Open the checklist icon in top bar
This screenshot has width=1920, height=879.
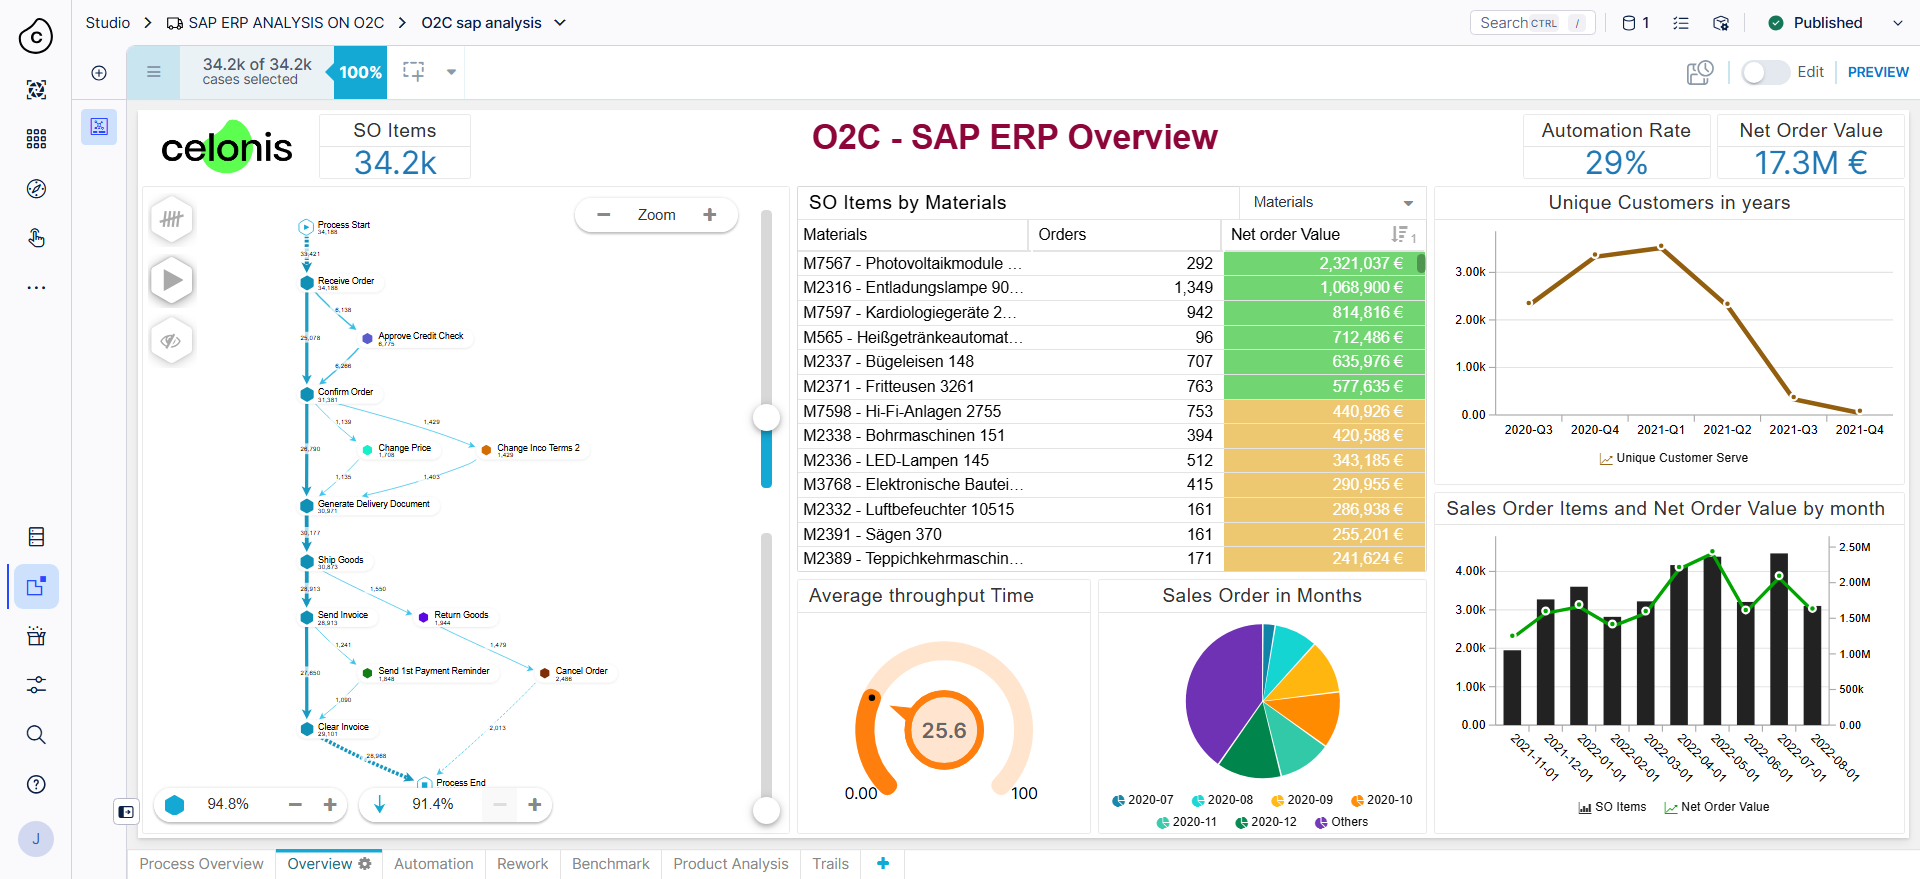(x=1681, y=23)
